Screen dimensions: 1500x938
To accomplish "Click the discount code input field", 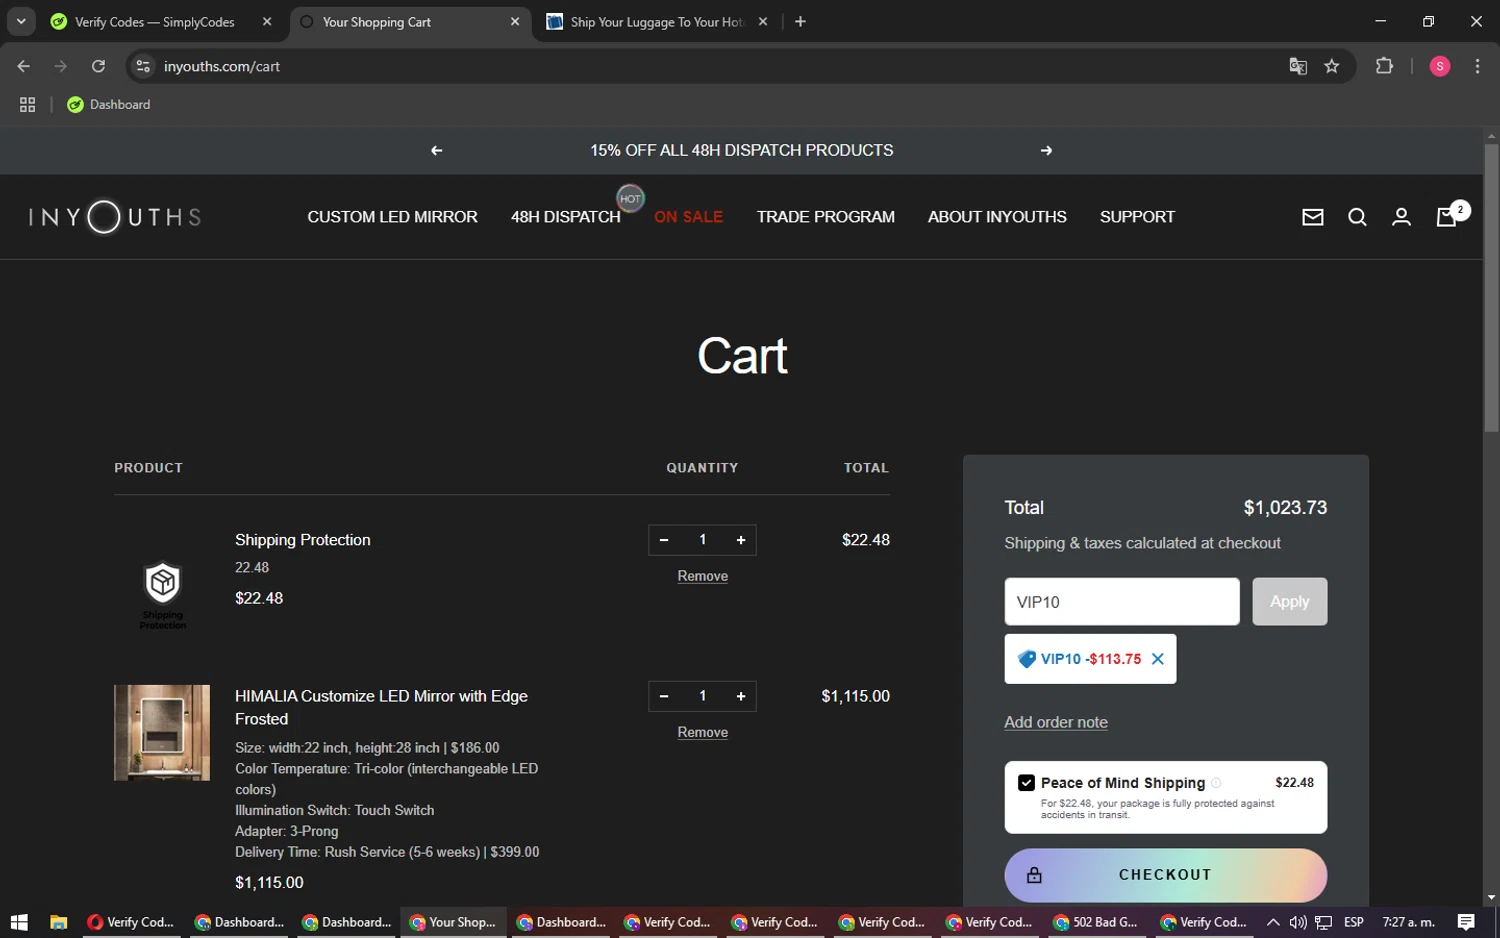I will coord(1122,601).
